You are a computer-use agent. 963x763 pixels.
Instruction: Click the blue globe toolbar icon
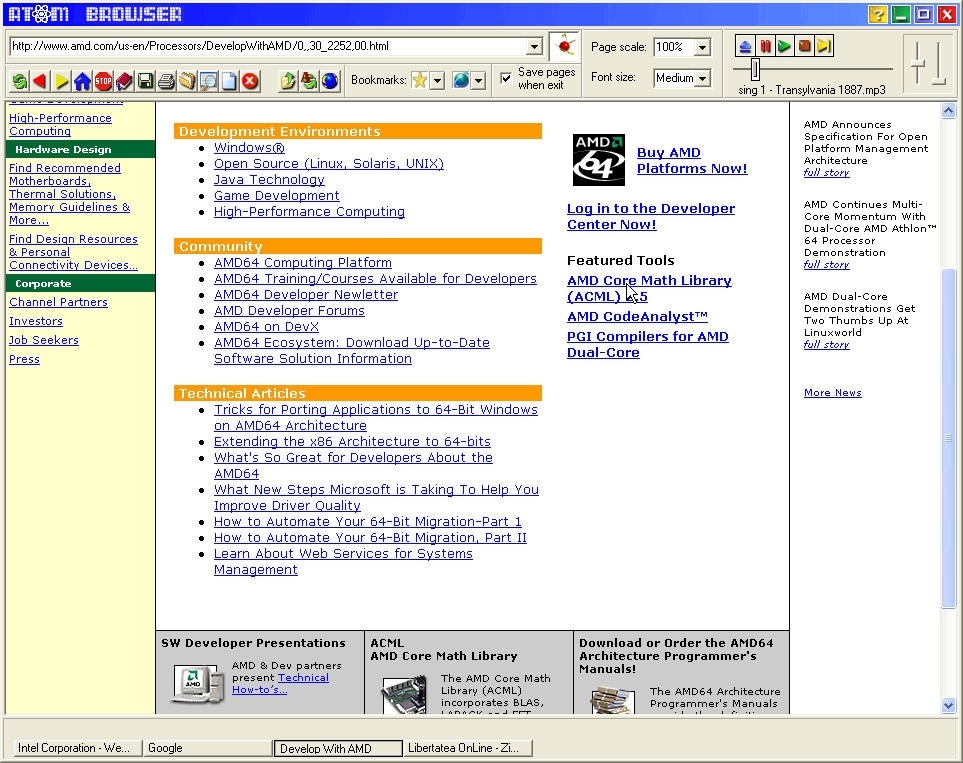[330, 81]
